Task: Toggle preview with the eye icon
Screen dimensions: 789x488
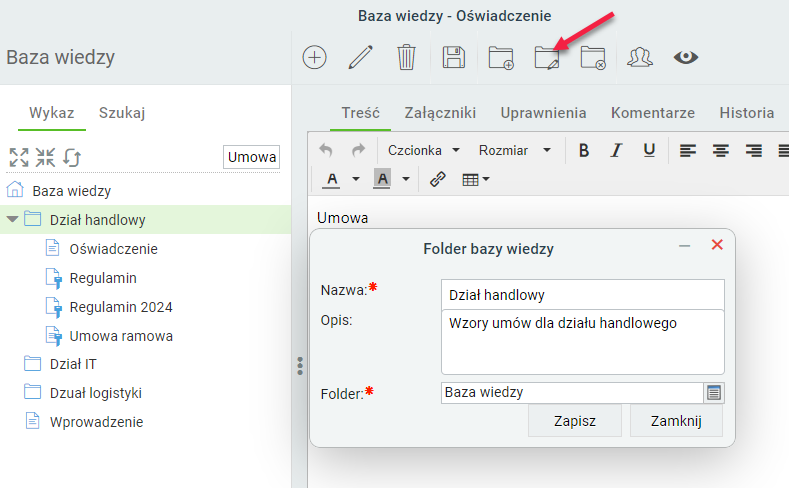Action: pyautogui.click(x=686, y=57)
